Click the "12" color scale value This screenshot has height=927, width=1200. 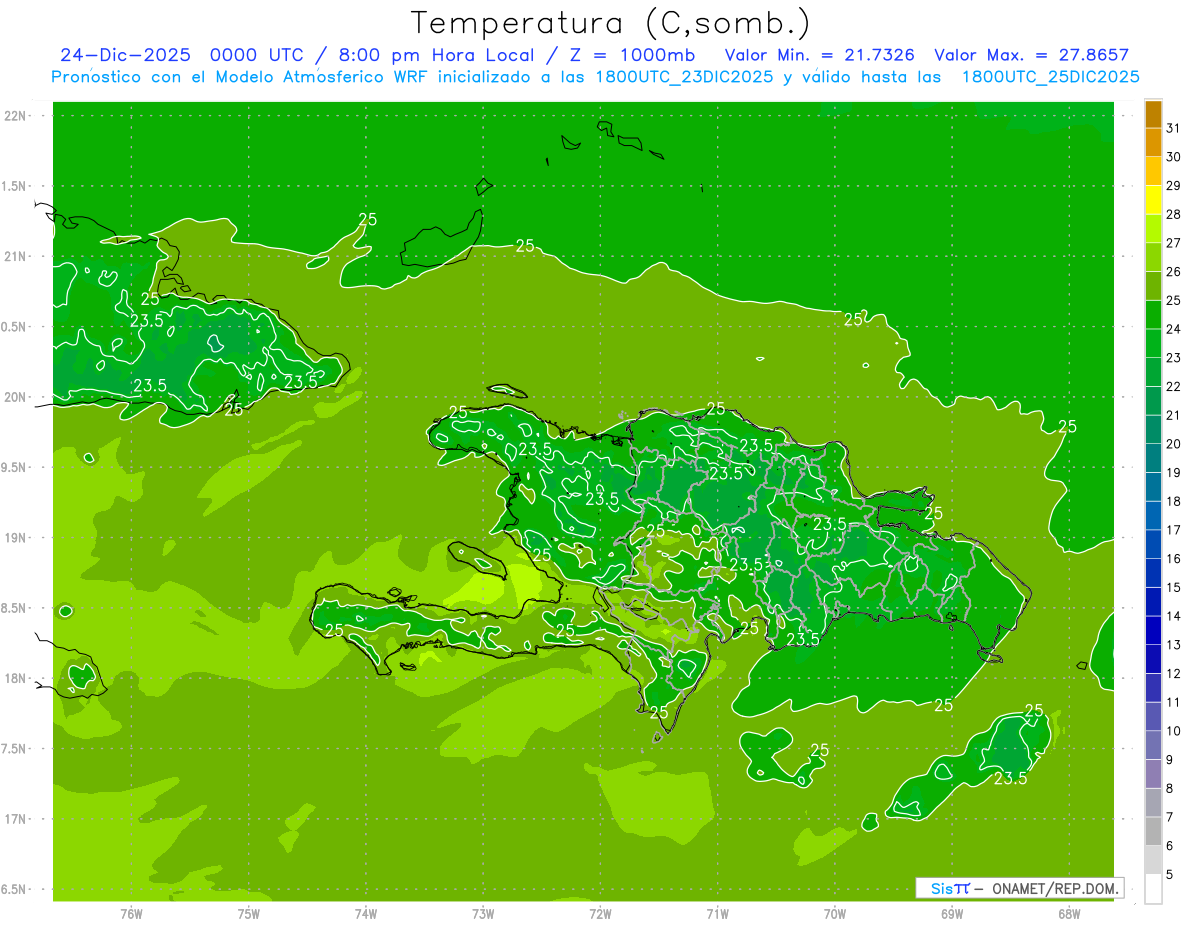point(1174,674)
